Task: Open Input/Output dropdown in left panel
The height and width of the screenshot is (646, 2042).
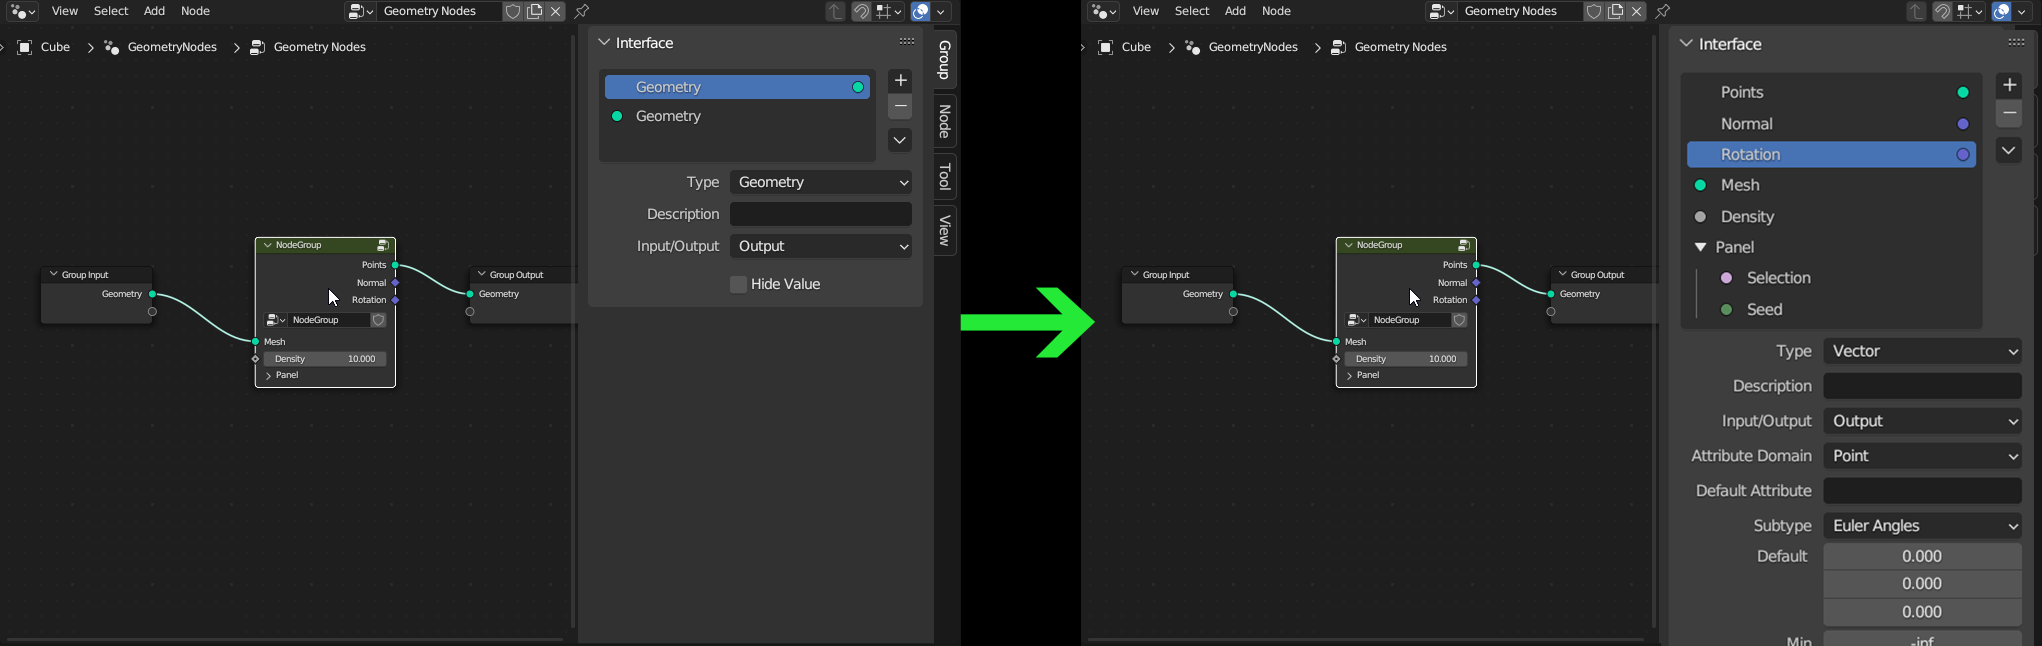Action: (821, 246)
